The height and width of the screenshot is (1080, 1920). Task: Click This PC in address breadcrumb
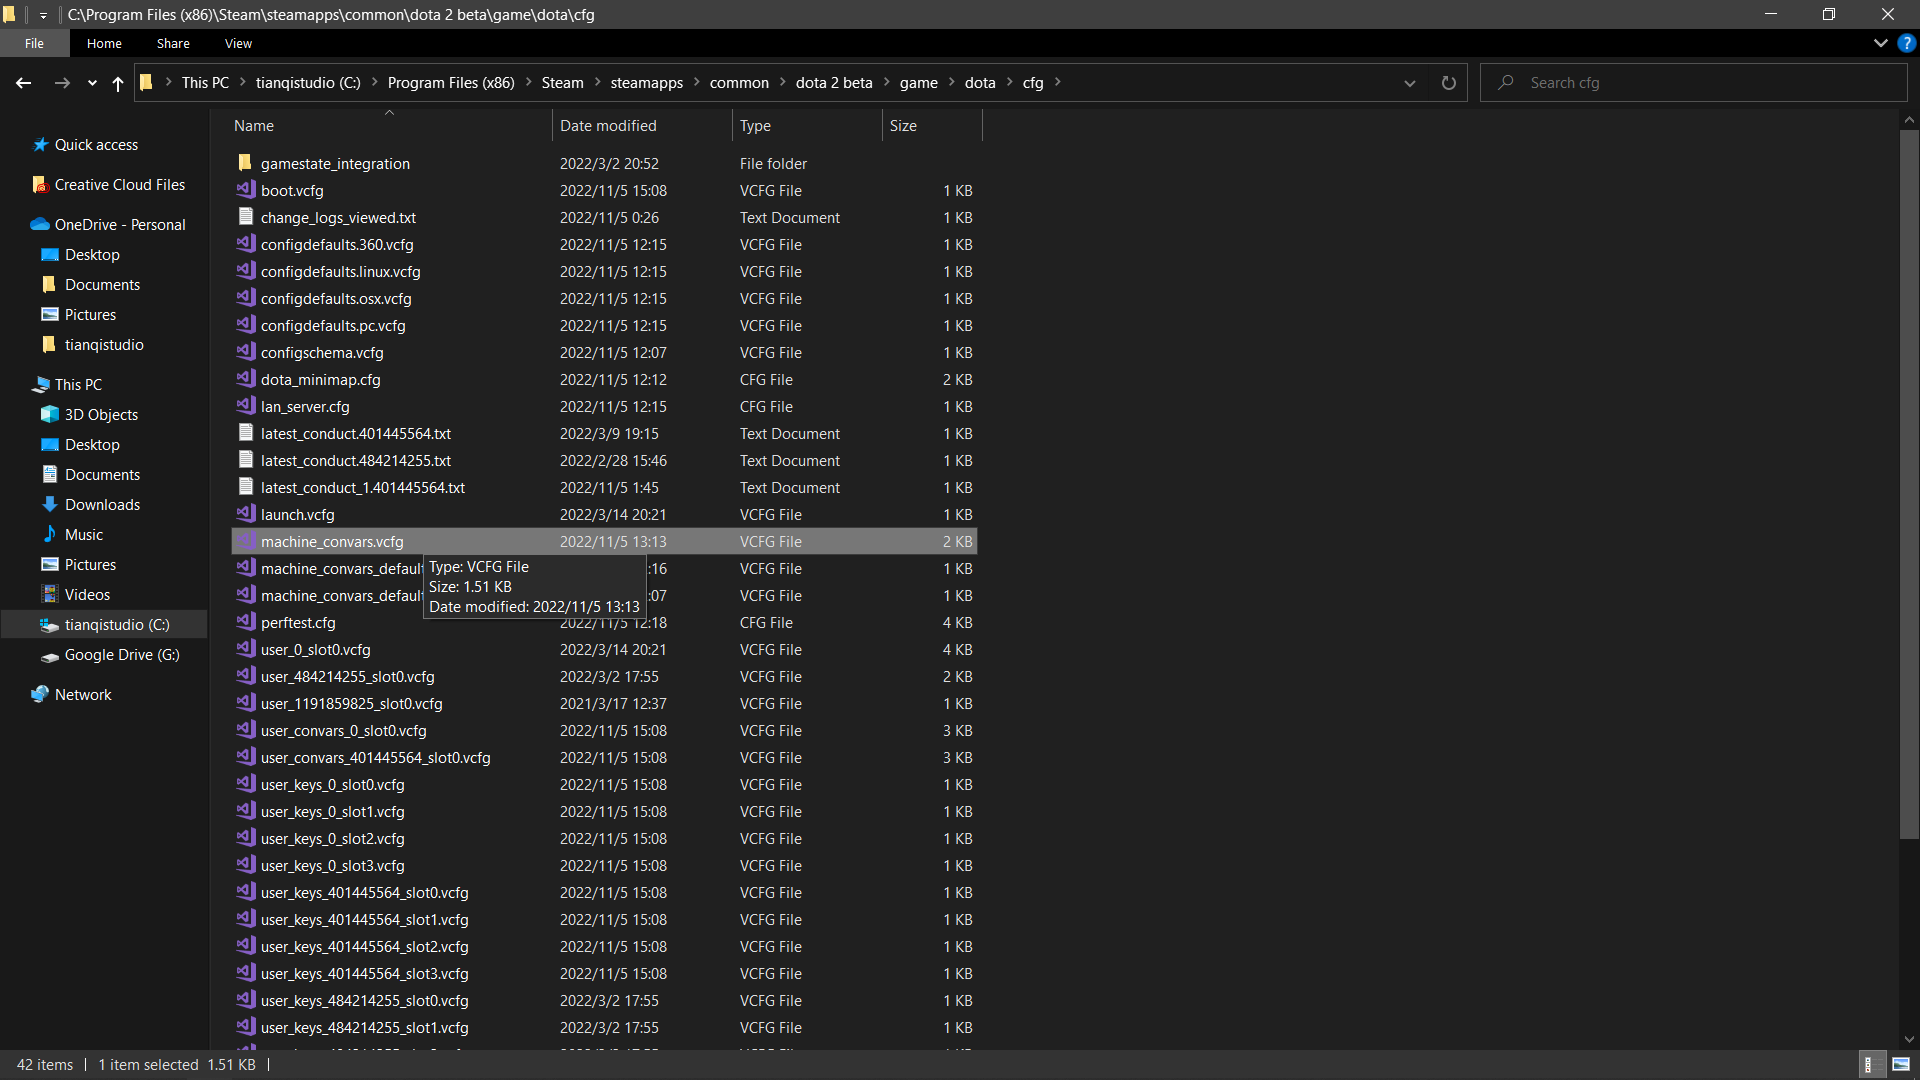pos(205,83)
